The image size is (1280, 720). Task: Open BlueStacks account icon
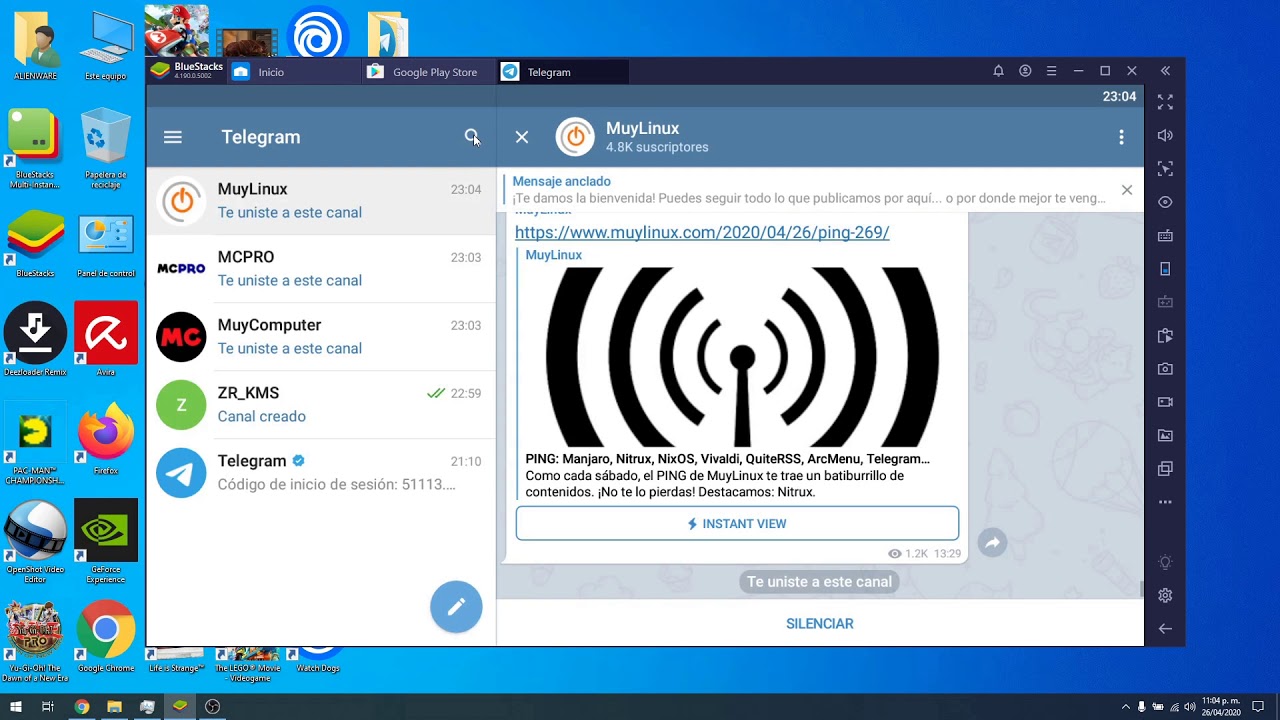tap(1025, 71)
